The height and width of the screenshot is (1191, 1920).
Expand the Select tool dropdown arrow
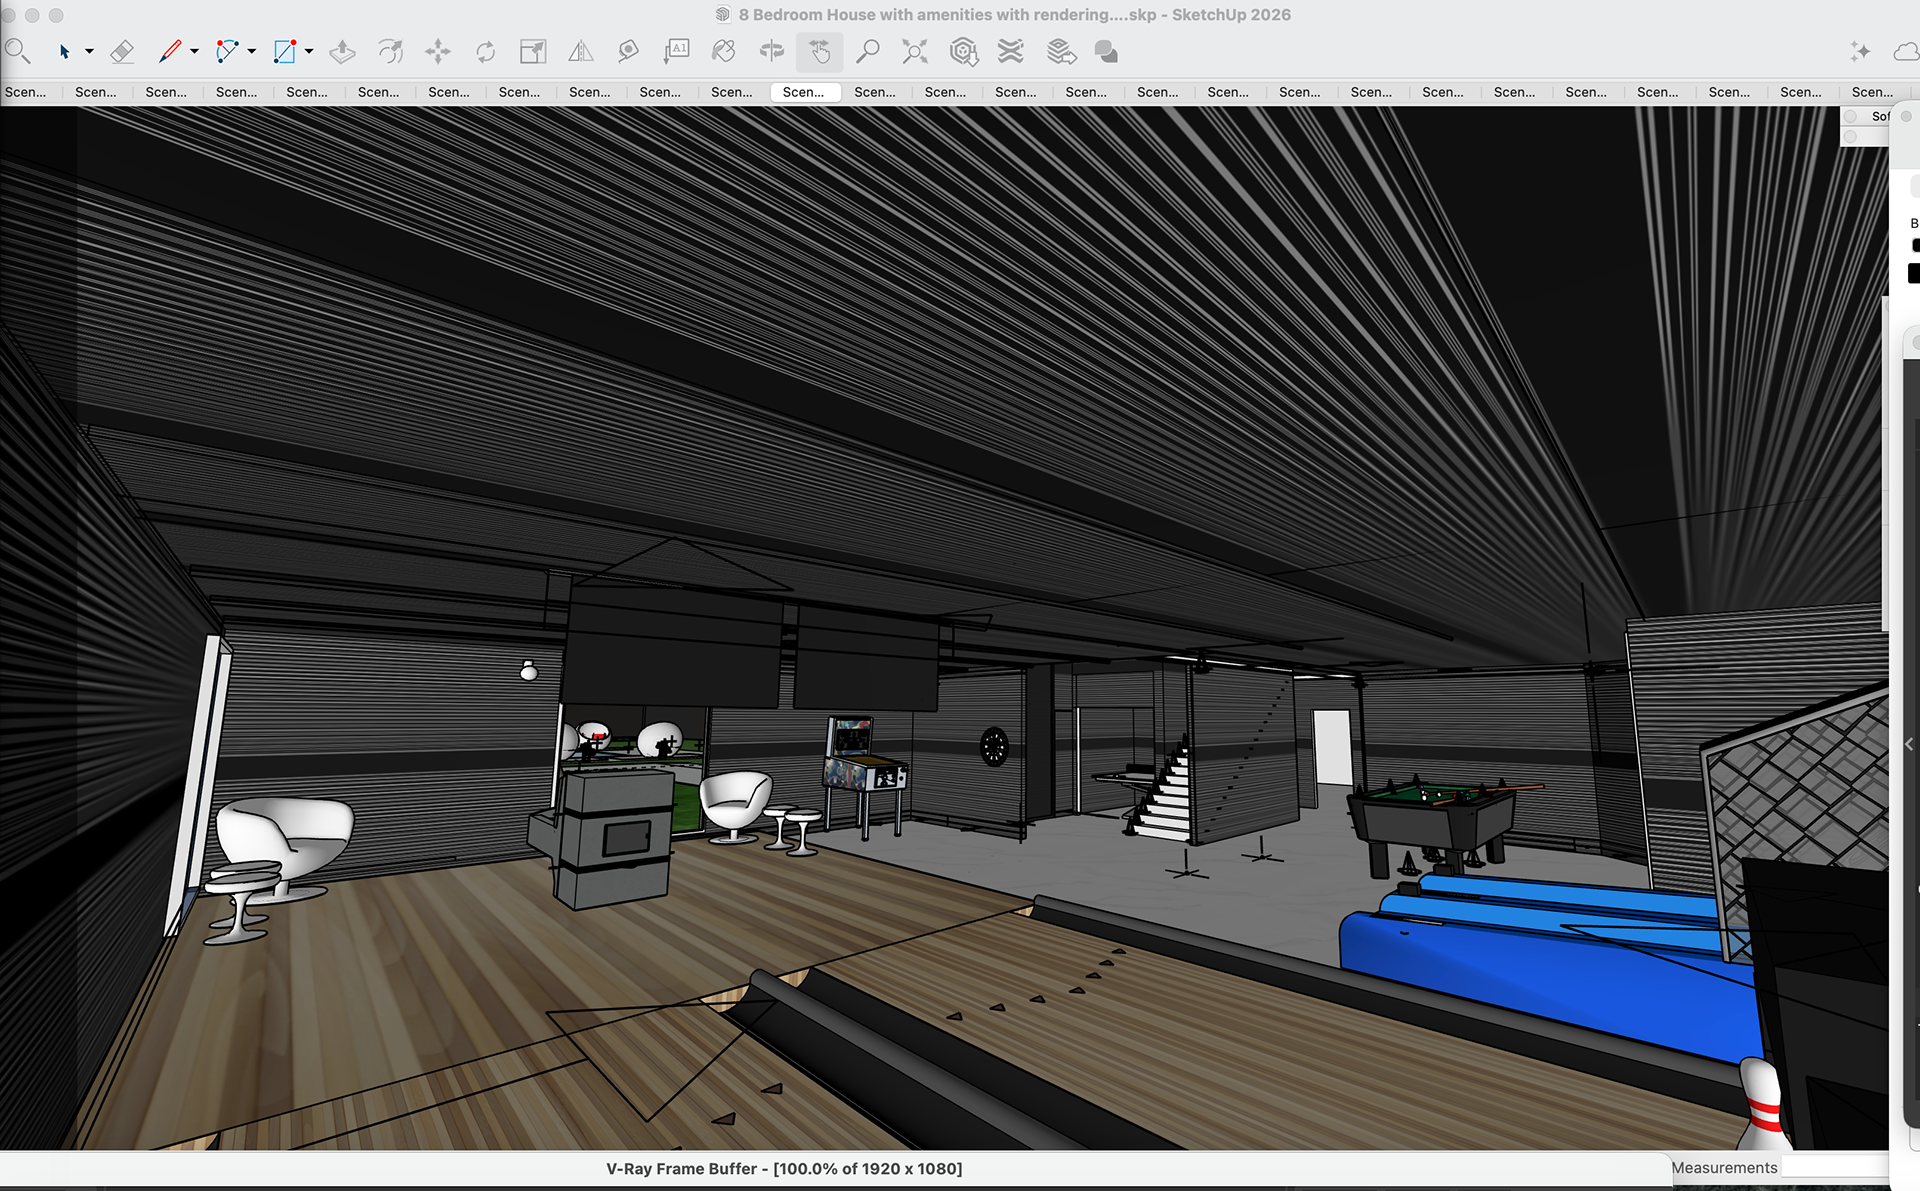(x=89, y=51)
